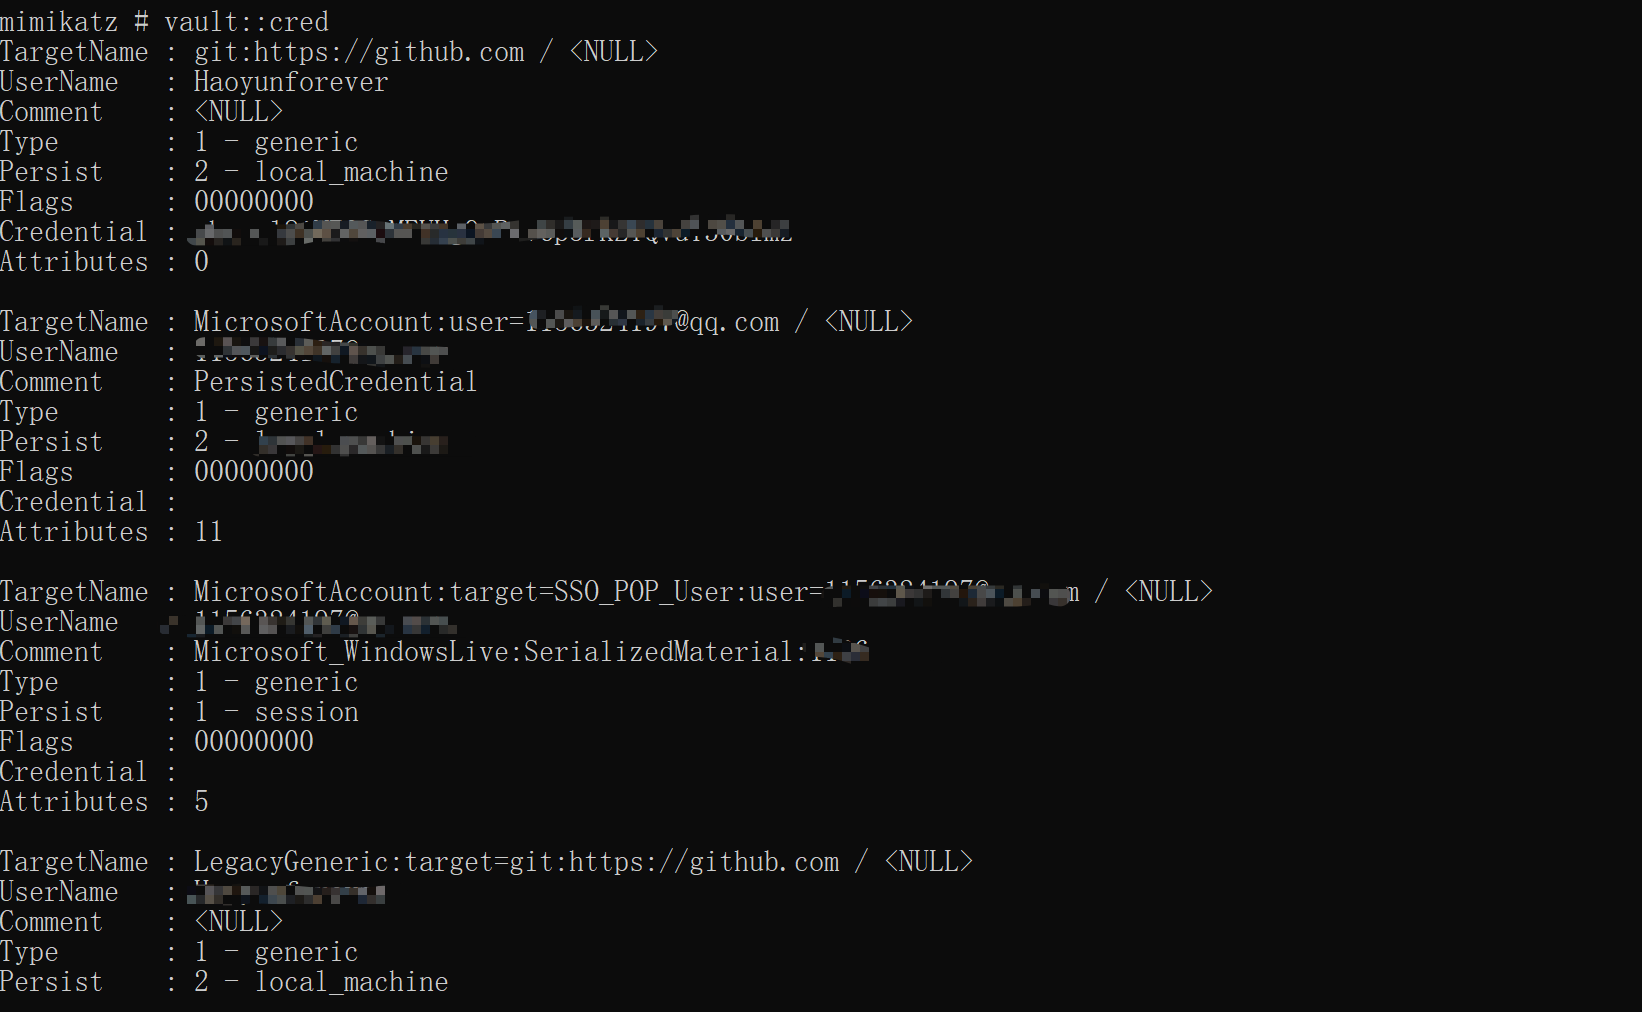The image size is (1642, 1012).
Task: Click the Attributes value 0
Action: coord(202,262)
